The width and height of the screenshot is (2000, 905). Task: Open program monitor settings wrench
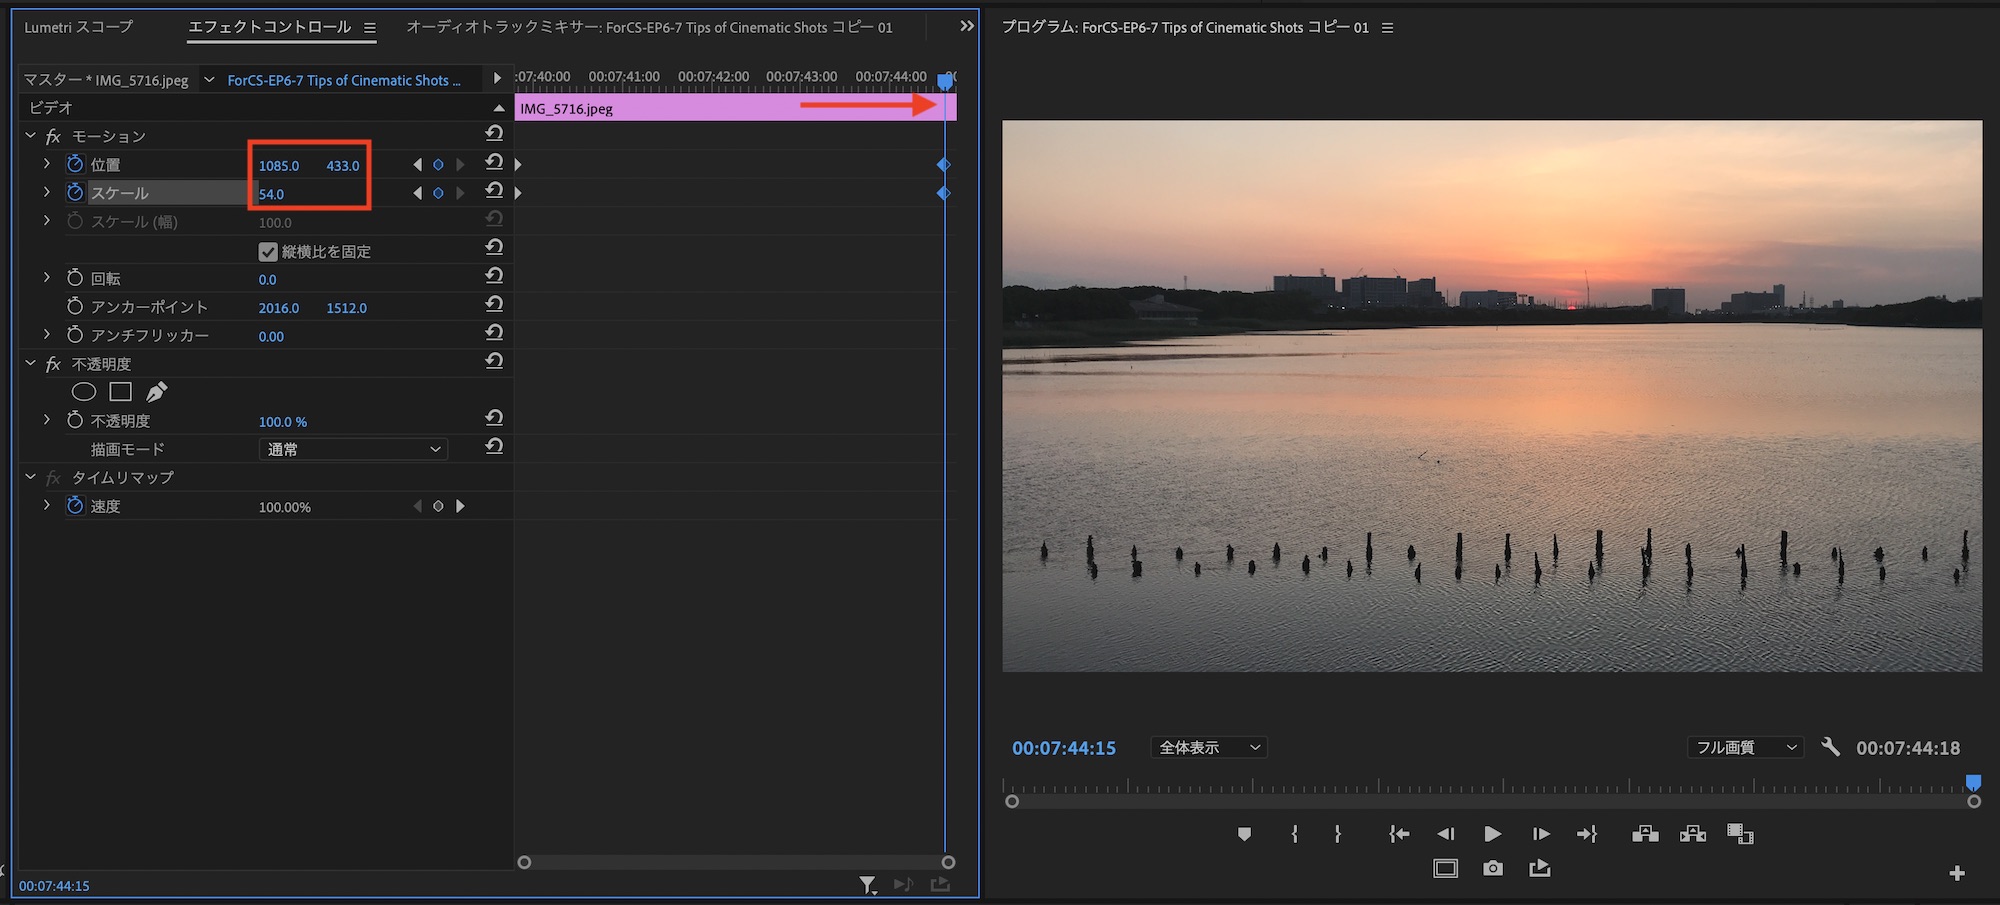pos(1830,747)
